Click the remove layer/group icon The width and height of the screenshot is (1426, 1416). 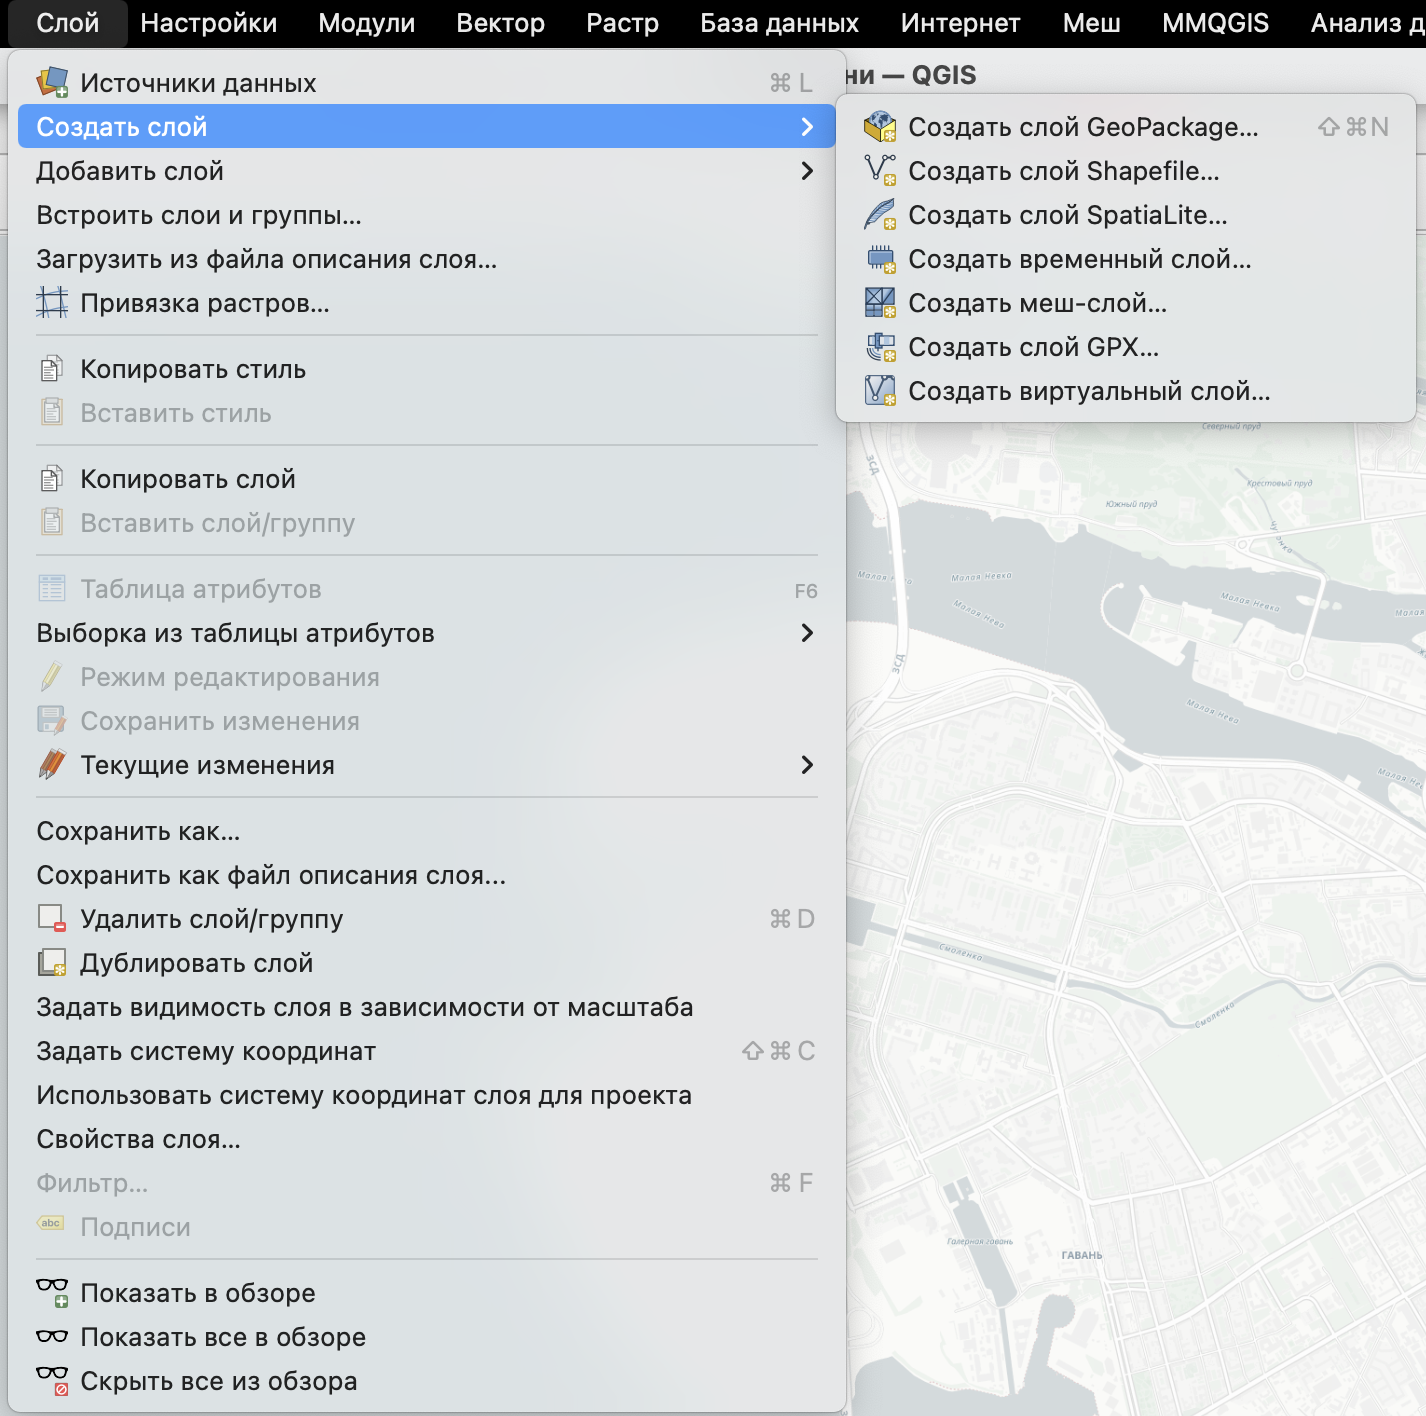(52, 919)
